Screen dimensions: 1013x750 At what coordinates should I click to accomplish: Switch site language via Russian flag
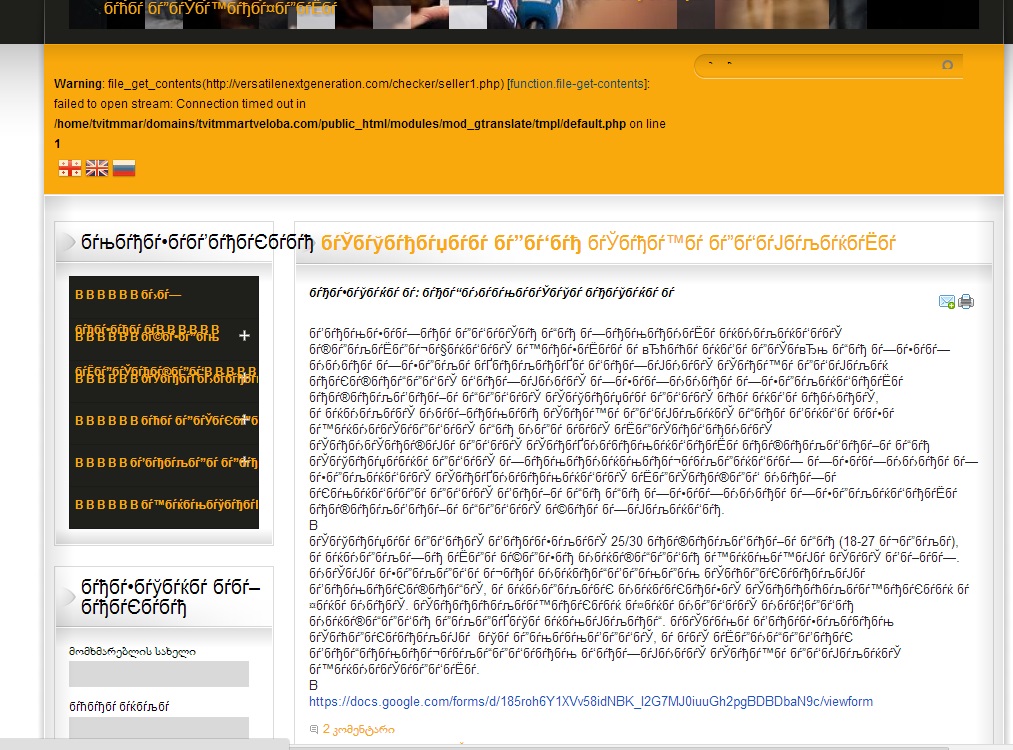point(124,168)
